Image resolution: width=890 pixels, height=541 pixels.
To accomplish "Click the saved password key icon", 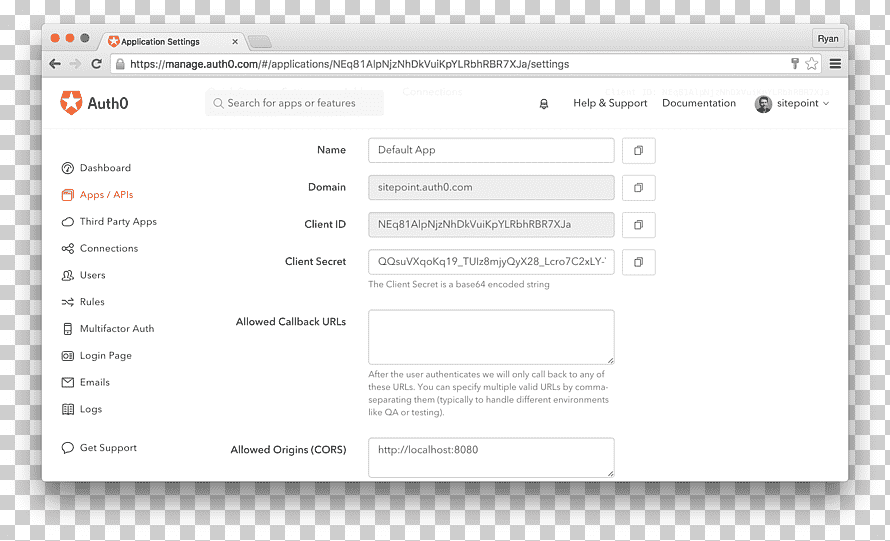I will click(795, 64).
